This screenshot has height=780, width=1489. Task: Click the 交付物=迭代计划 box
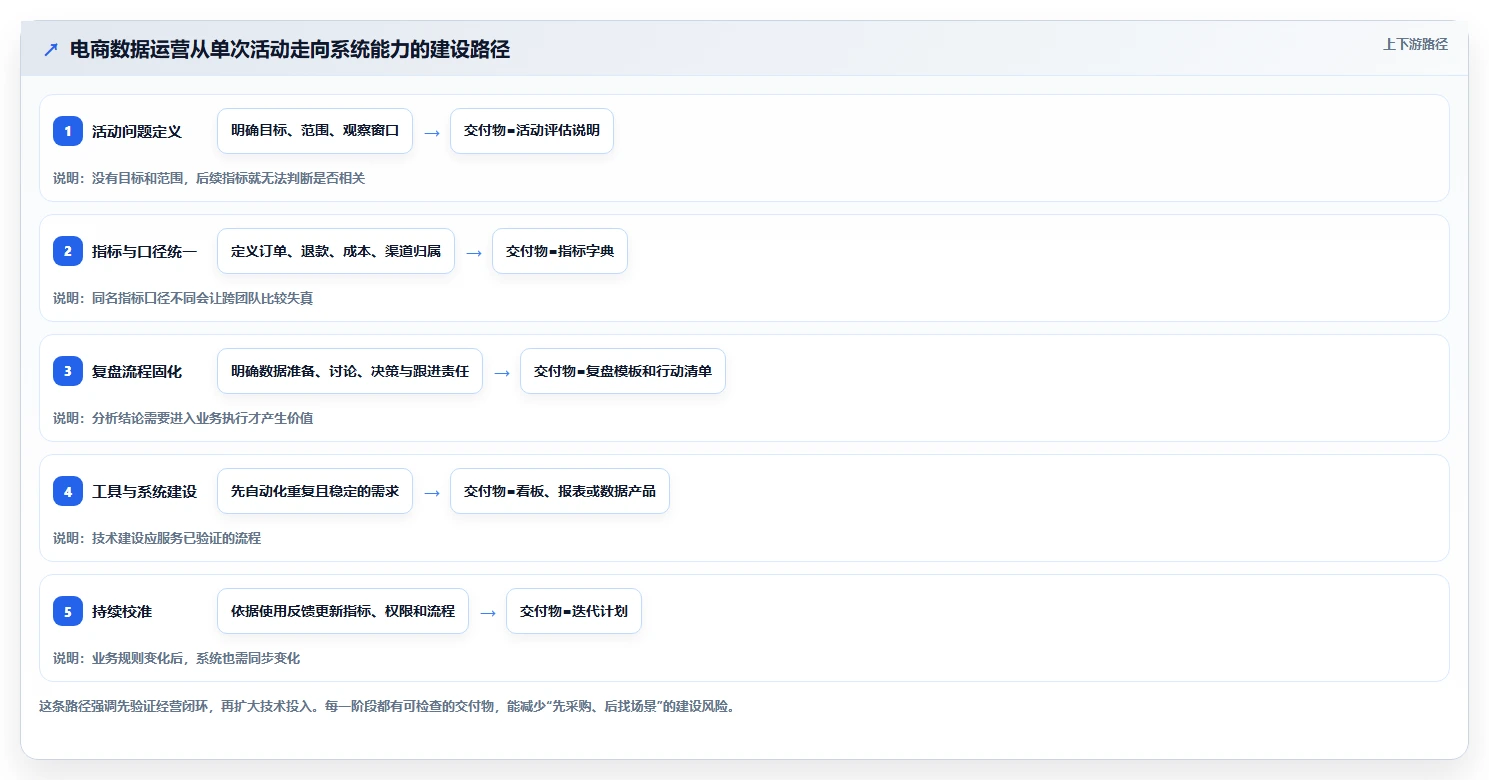click(574, 611)
